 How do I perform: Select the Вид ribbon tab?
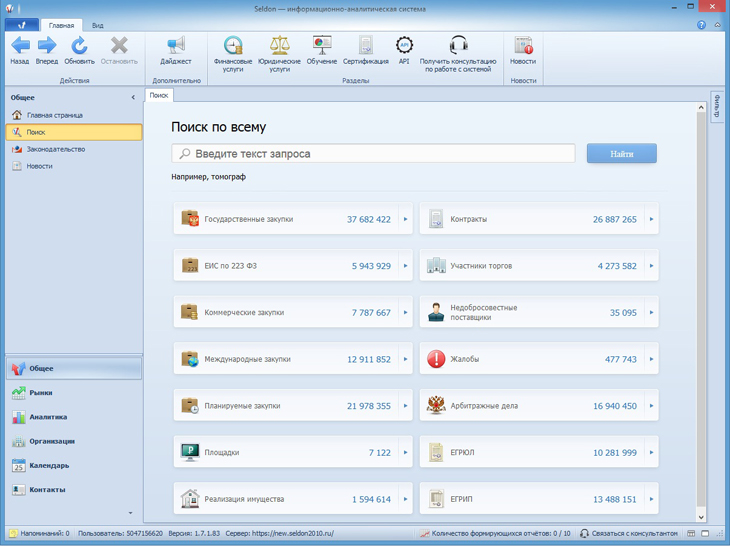(x=98, y=25)
